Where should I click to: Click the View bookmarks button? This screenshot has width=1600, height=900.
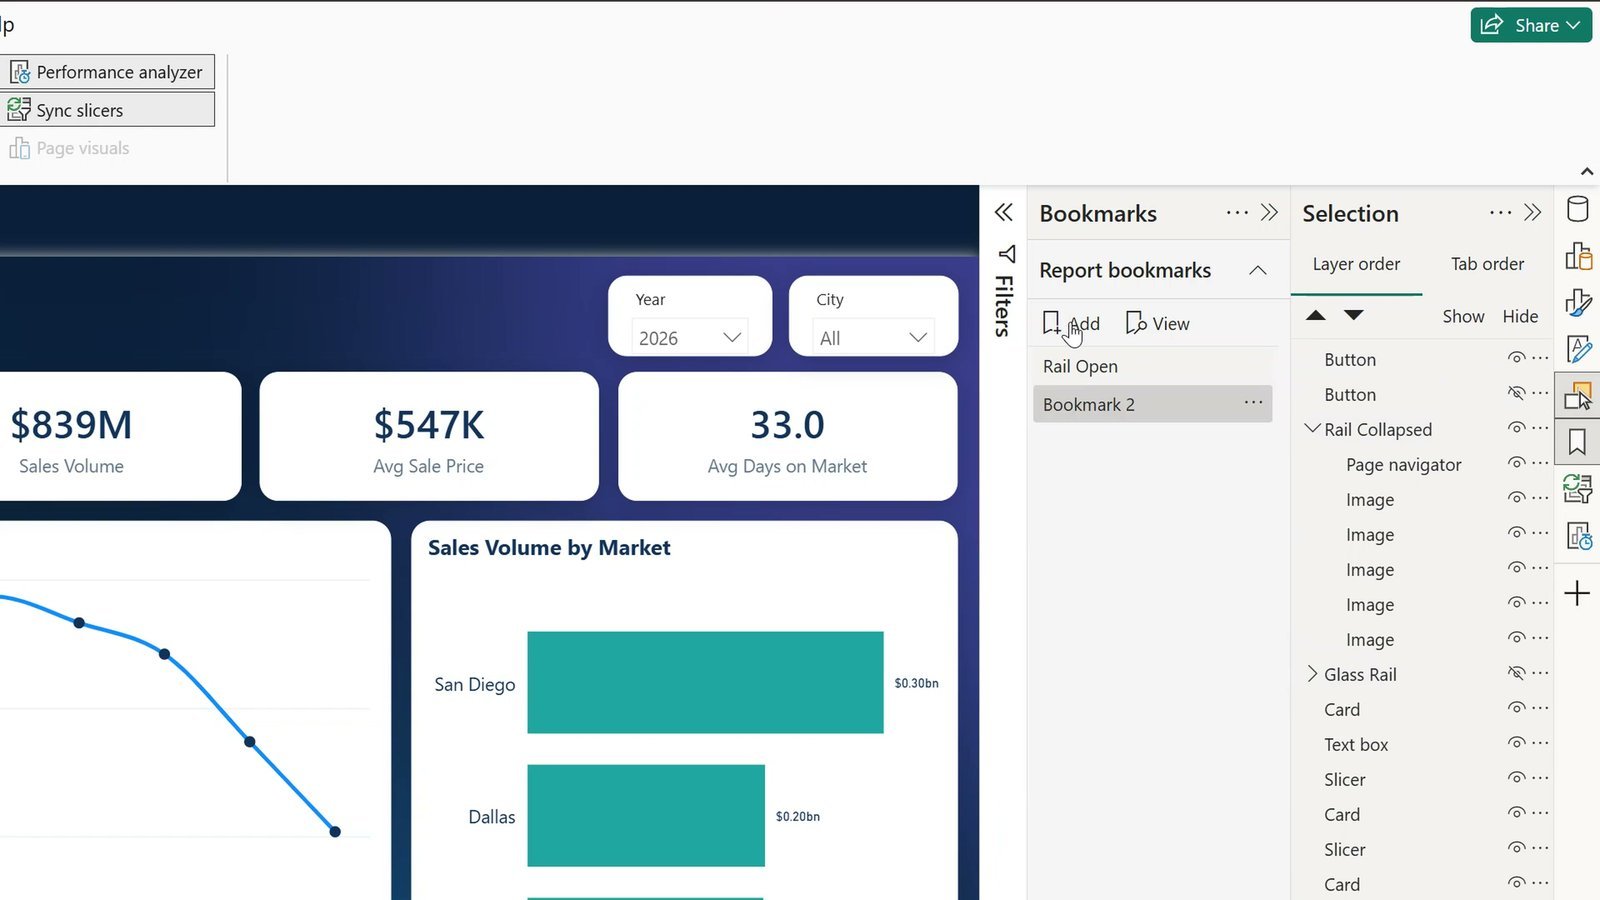1157,323
